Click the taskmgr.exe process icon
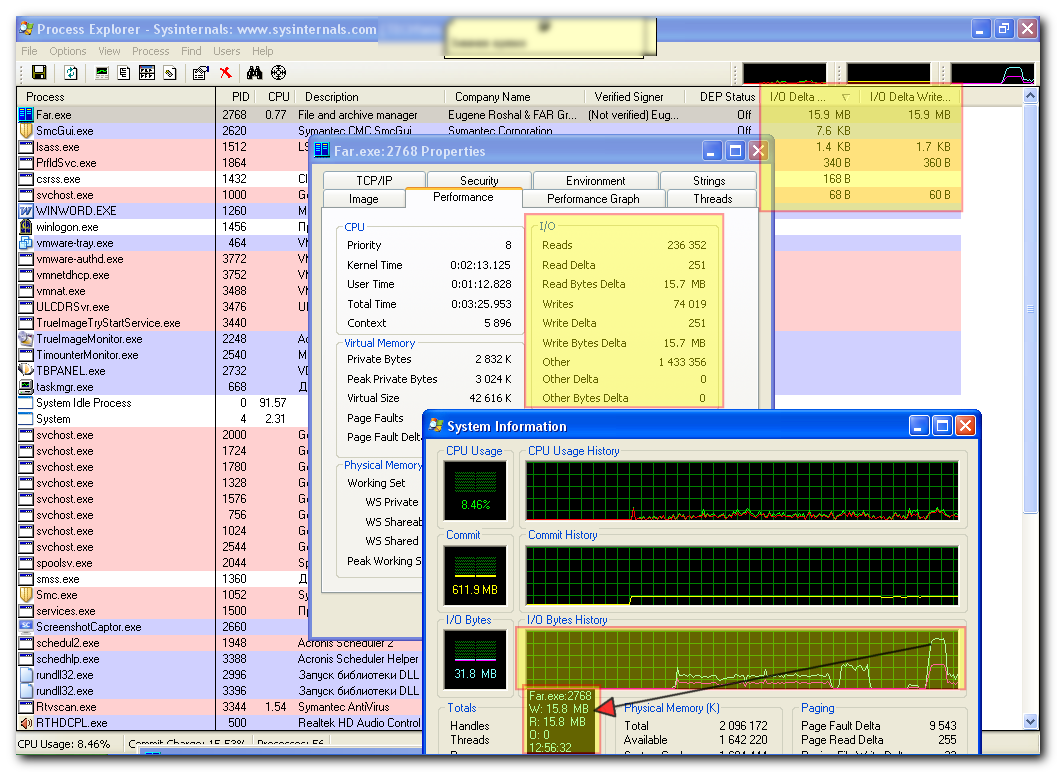The height and width of the screenshot is (772, 1057). point(26,386)
